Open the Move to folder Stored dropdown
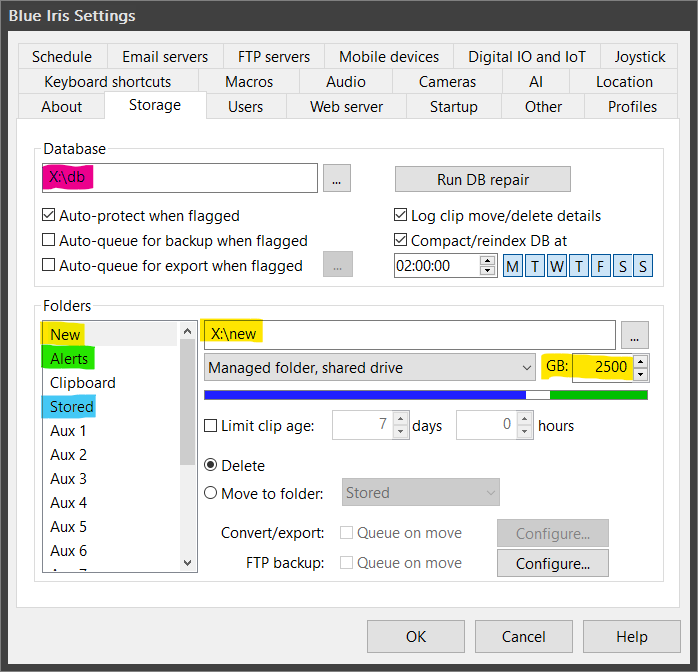This screenshot has height=672, width=698. tap(421, 492)
